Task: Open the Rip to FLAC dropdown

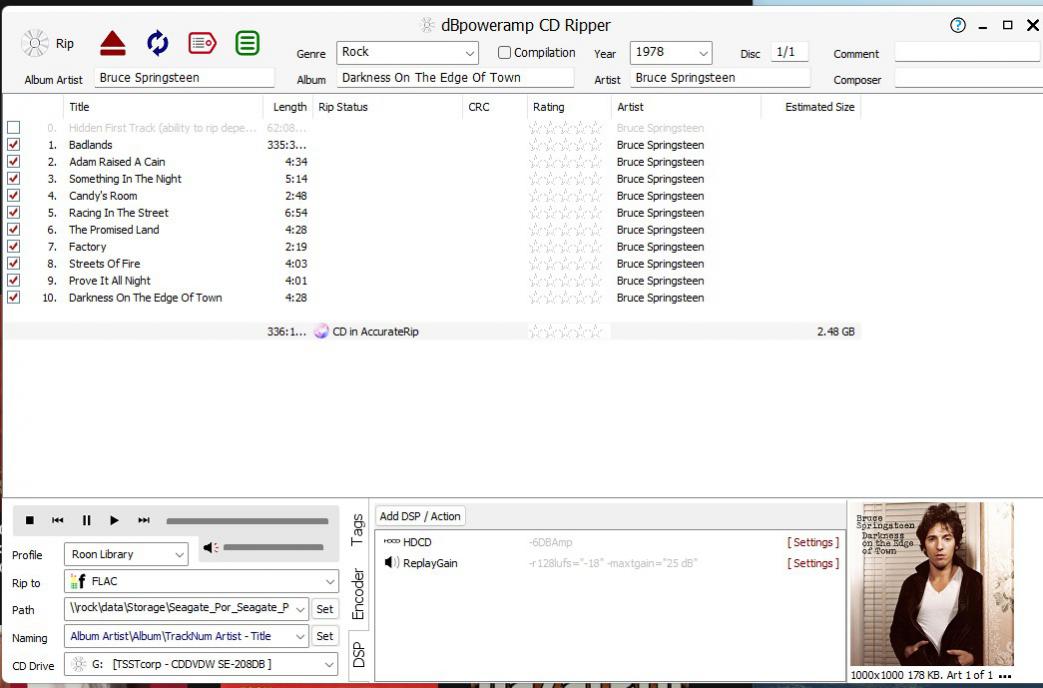Action: (330, 581)
